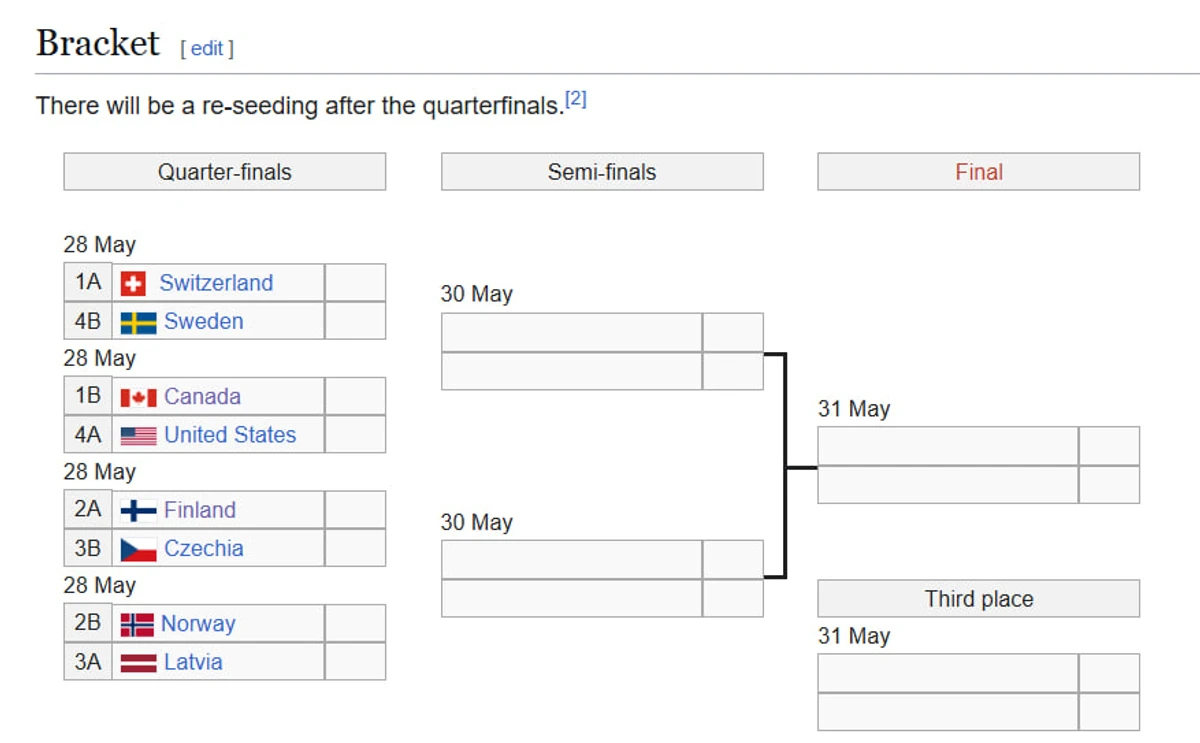Click the Third place header box
The image size is (1200, 743).
978,599
